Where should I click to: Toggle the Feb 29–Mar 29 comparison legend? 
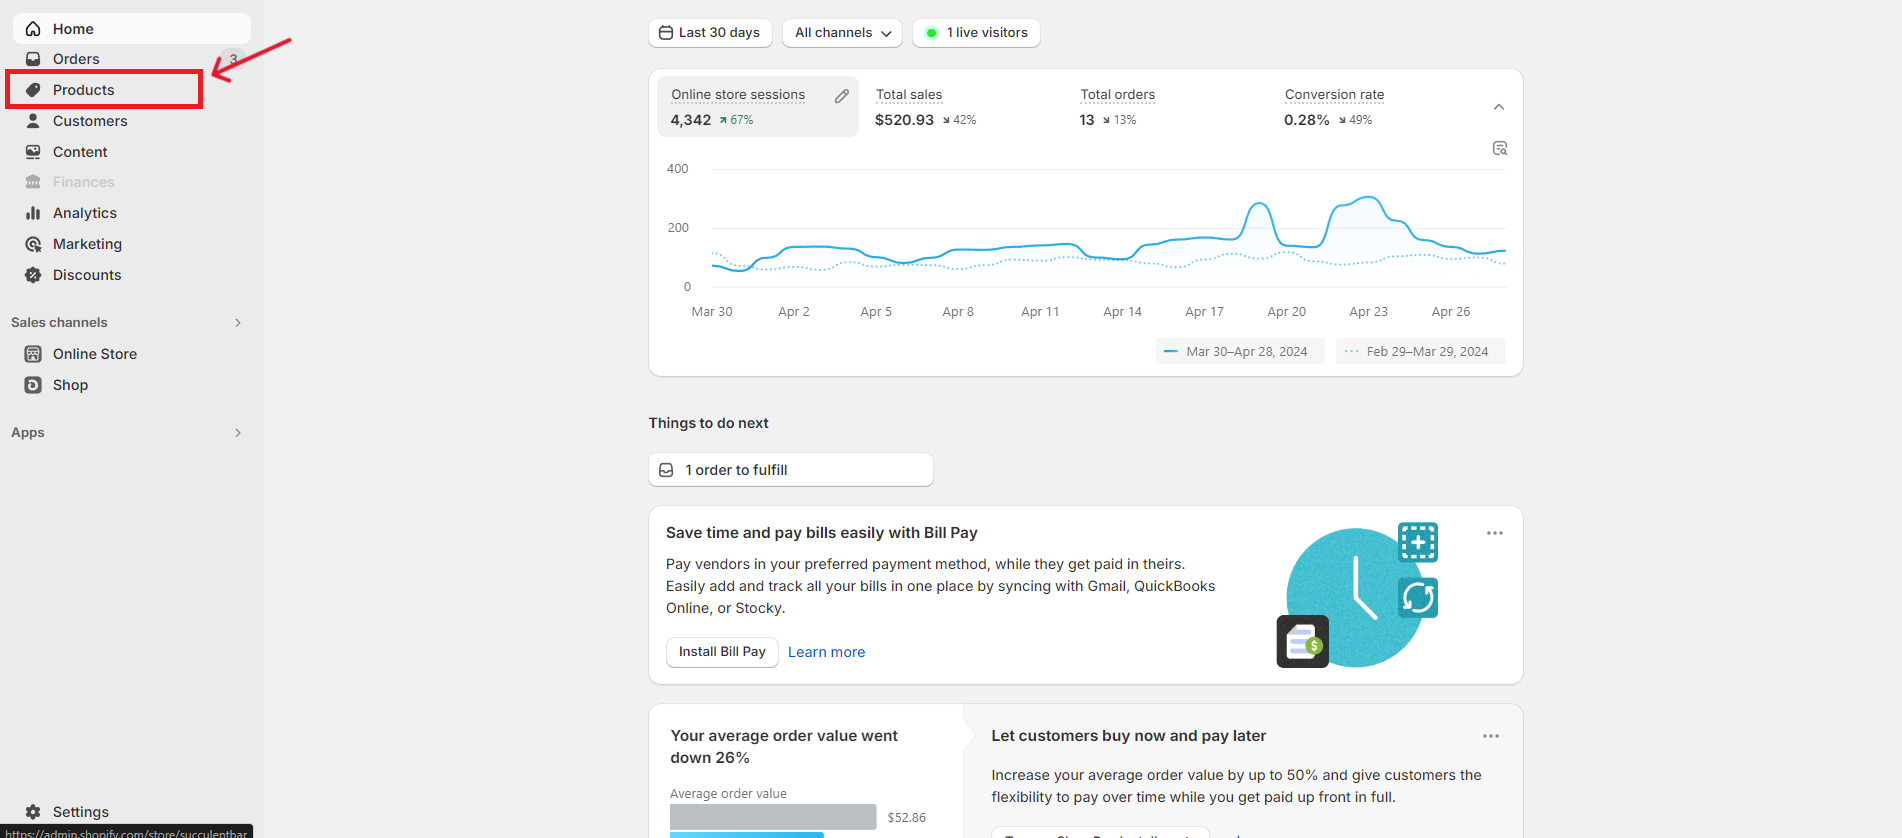pos(1420,351)
